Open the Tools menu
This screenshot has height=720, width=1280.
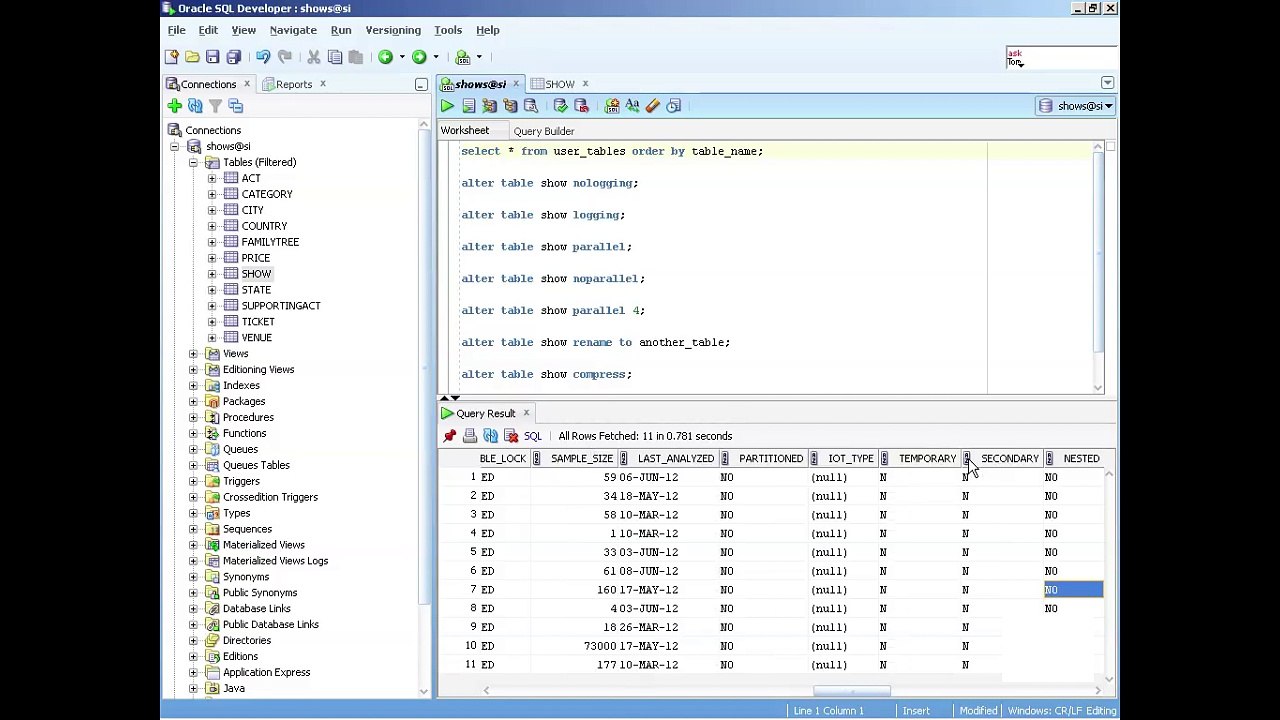448,30
